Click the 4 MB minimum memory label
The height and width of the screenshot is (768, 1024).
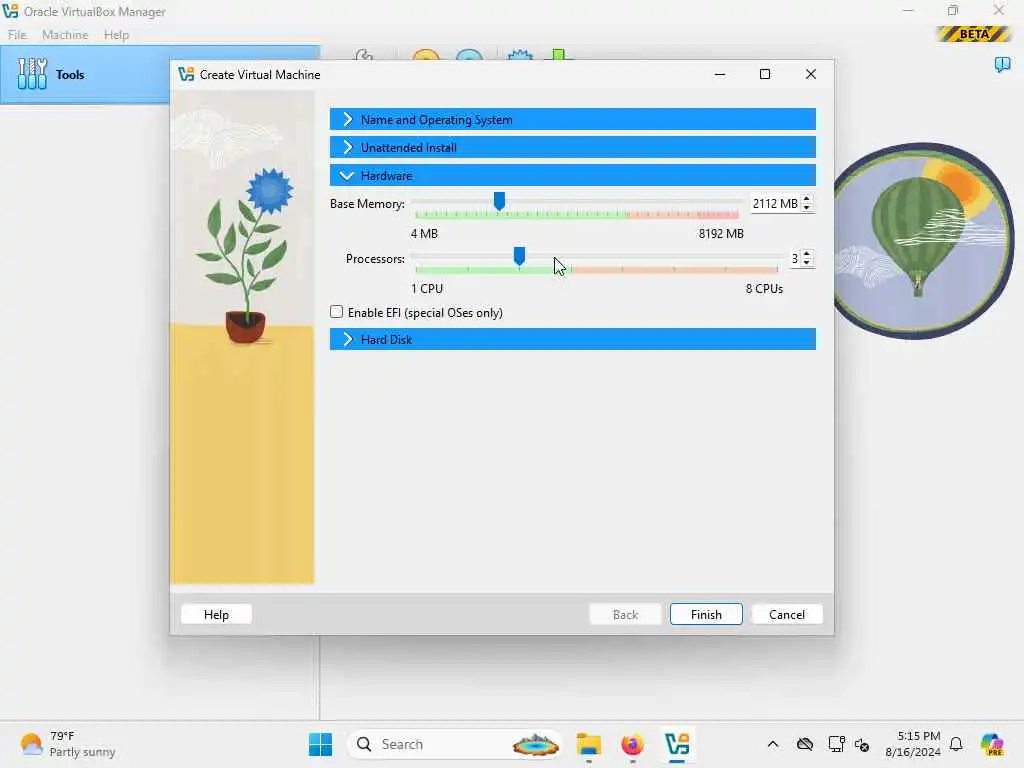(424, 234)
